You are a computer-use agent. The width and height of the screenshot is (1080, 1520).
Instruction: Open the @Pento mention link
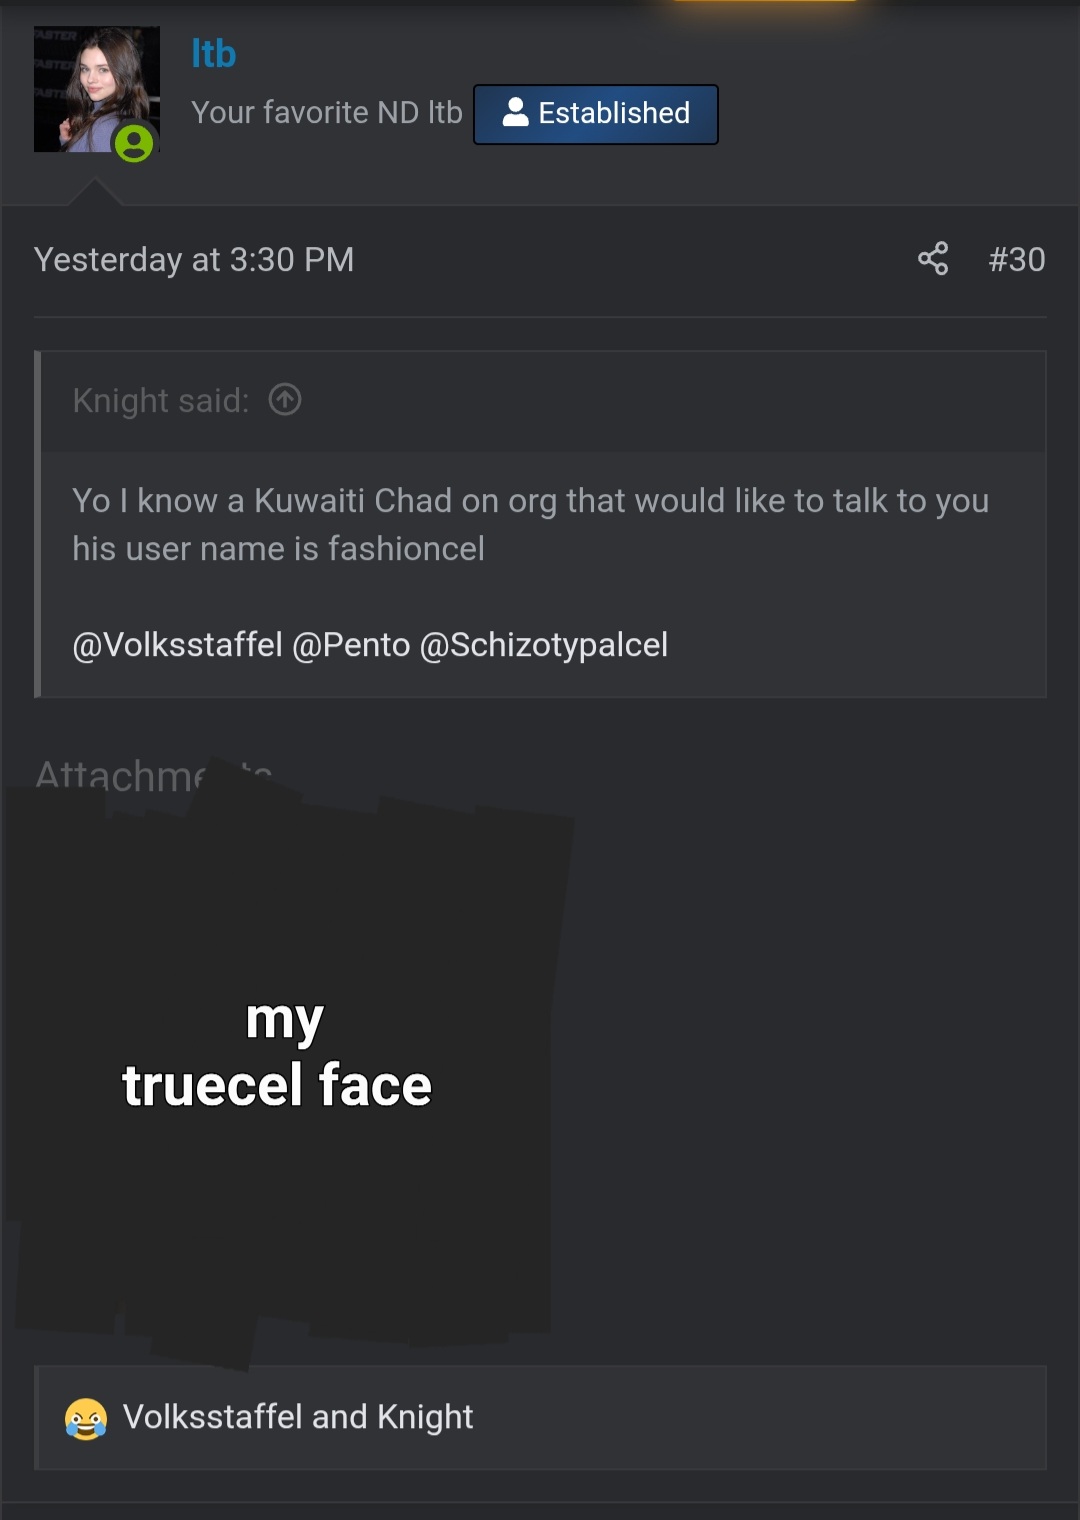point(351,645)
